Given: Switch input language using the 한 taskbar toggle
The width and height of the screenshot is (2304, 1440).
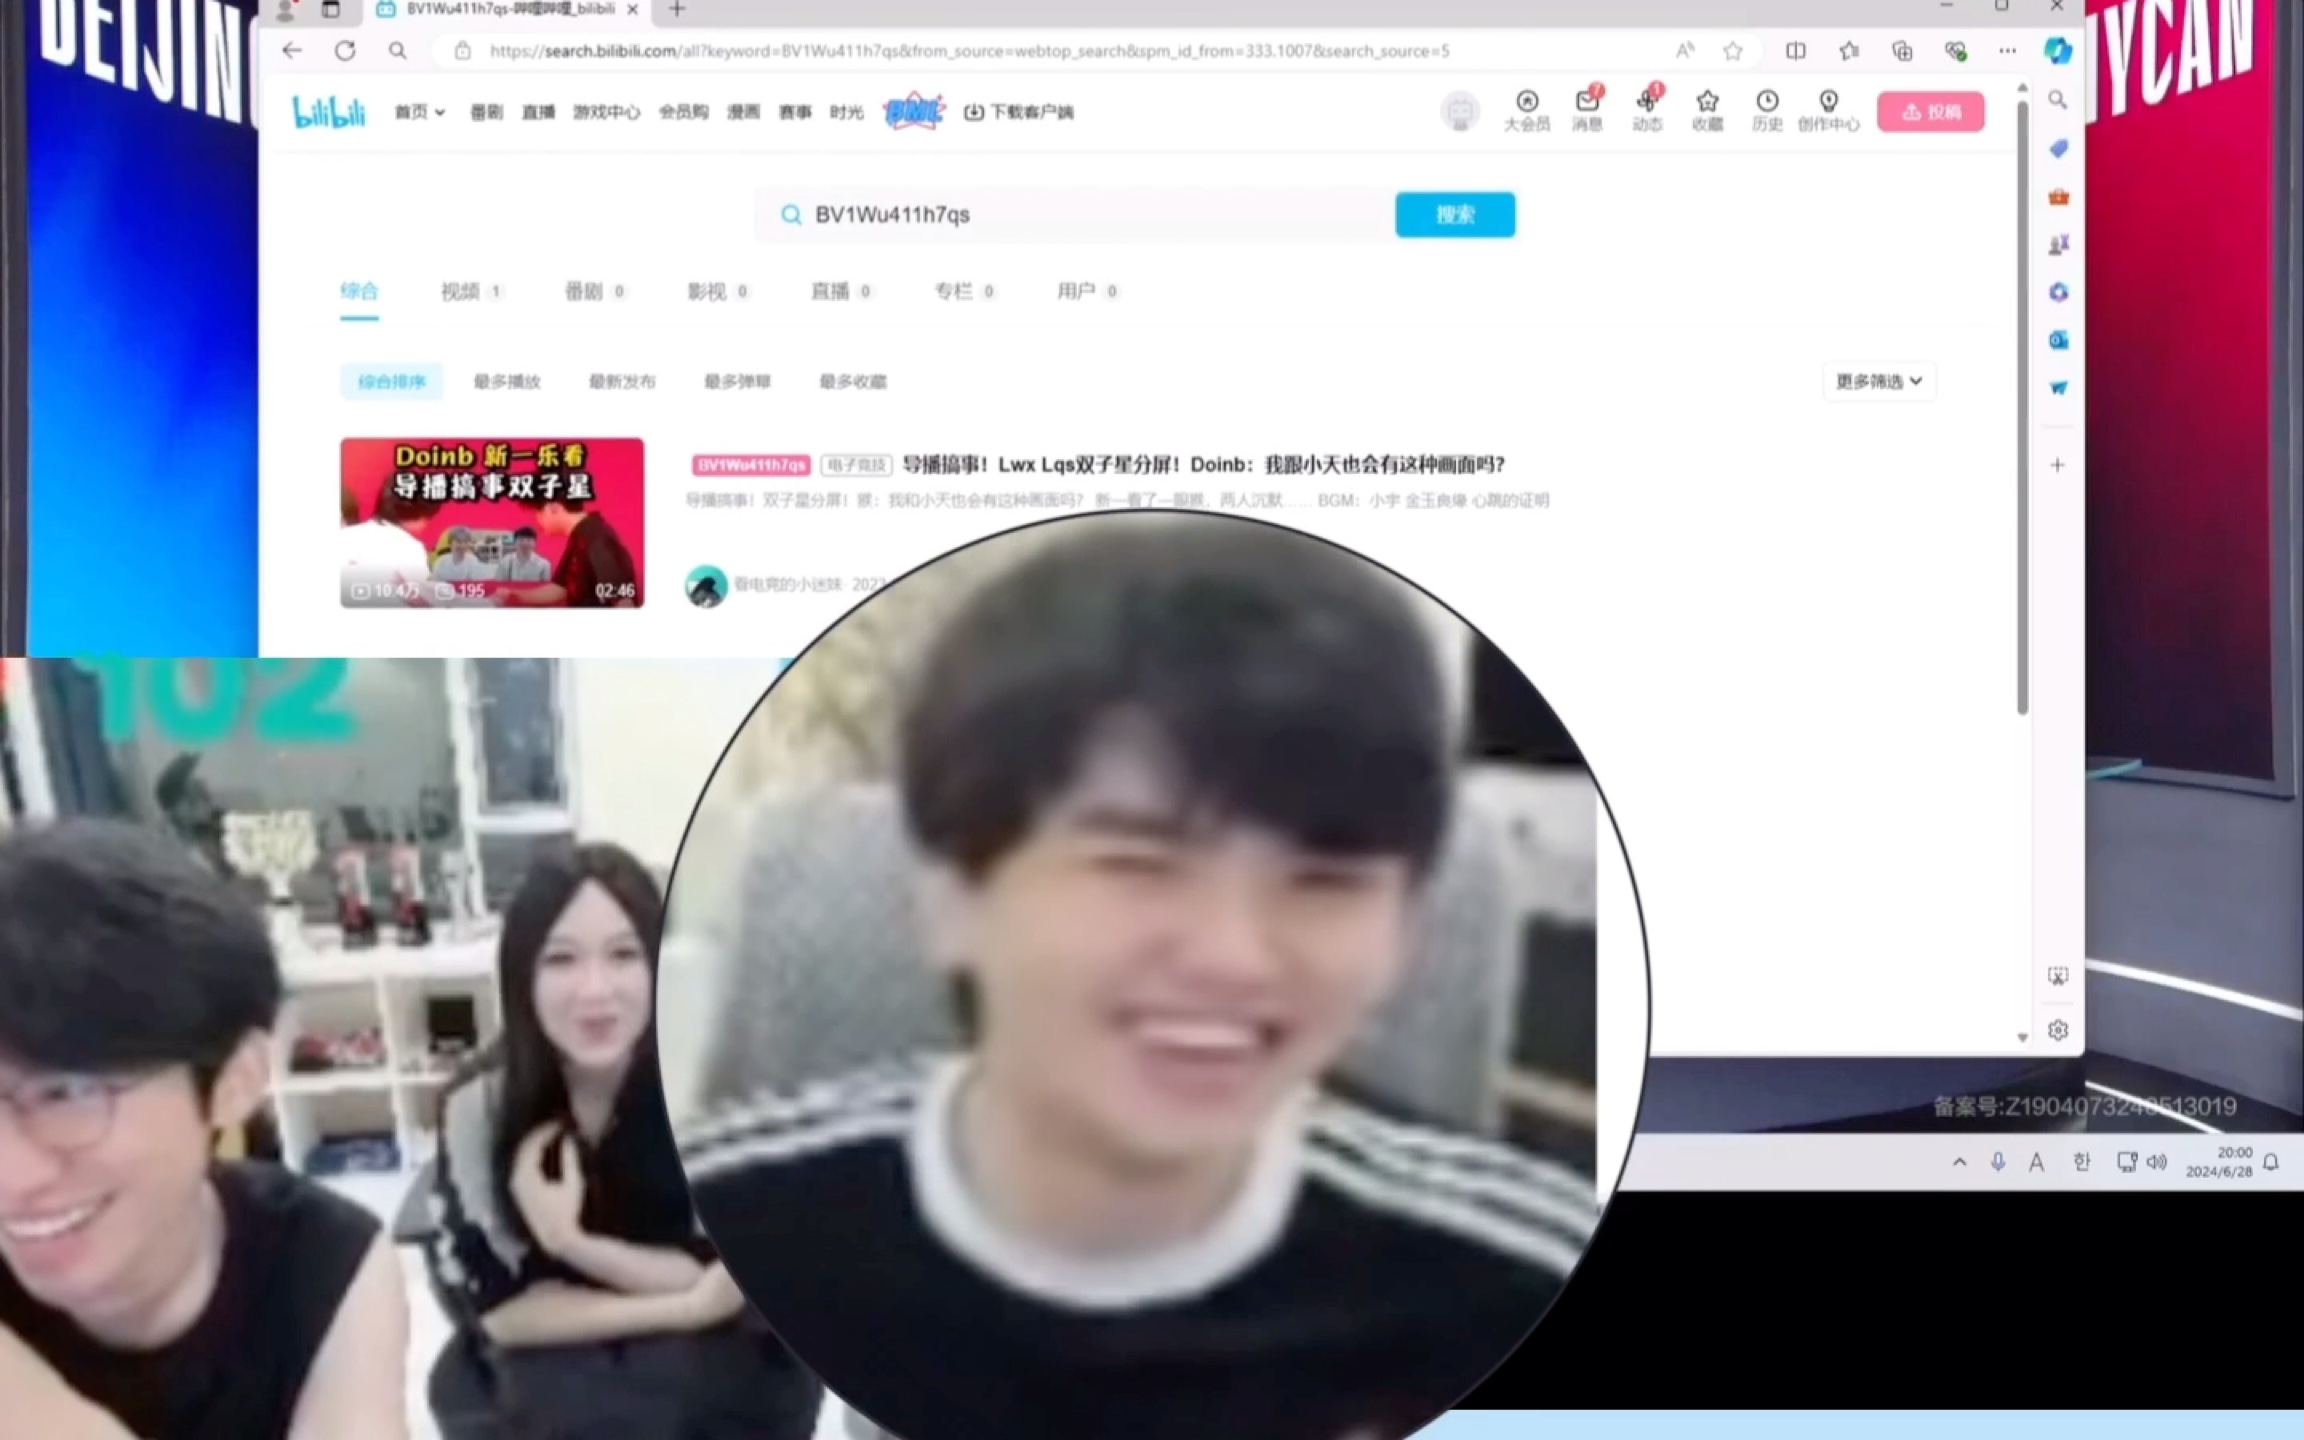Looking at the screenshot, I should pyautogui.click(x=2081, y=1161).
